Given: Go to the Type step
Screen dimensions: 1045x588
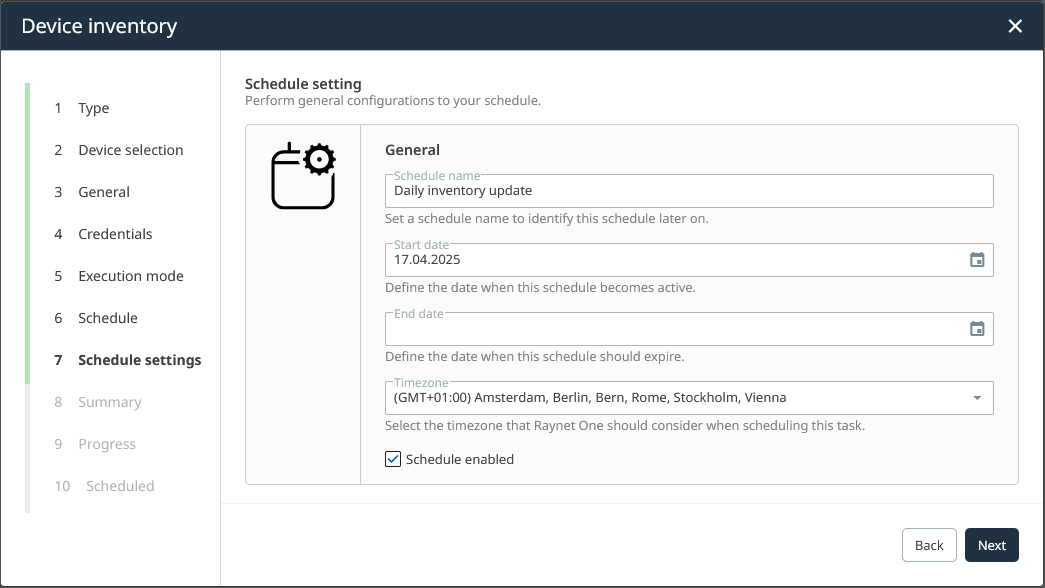Looking at the screenshot, I should tap(94, 108).
